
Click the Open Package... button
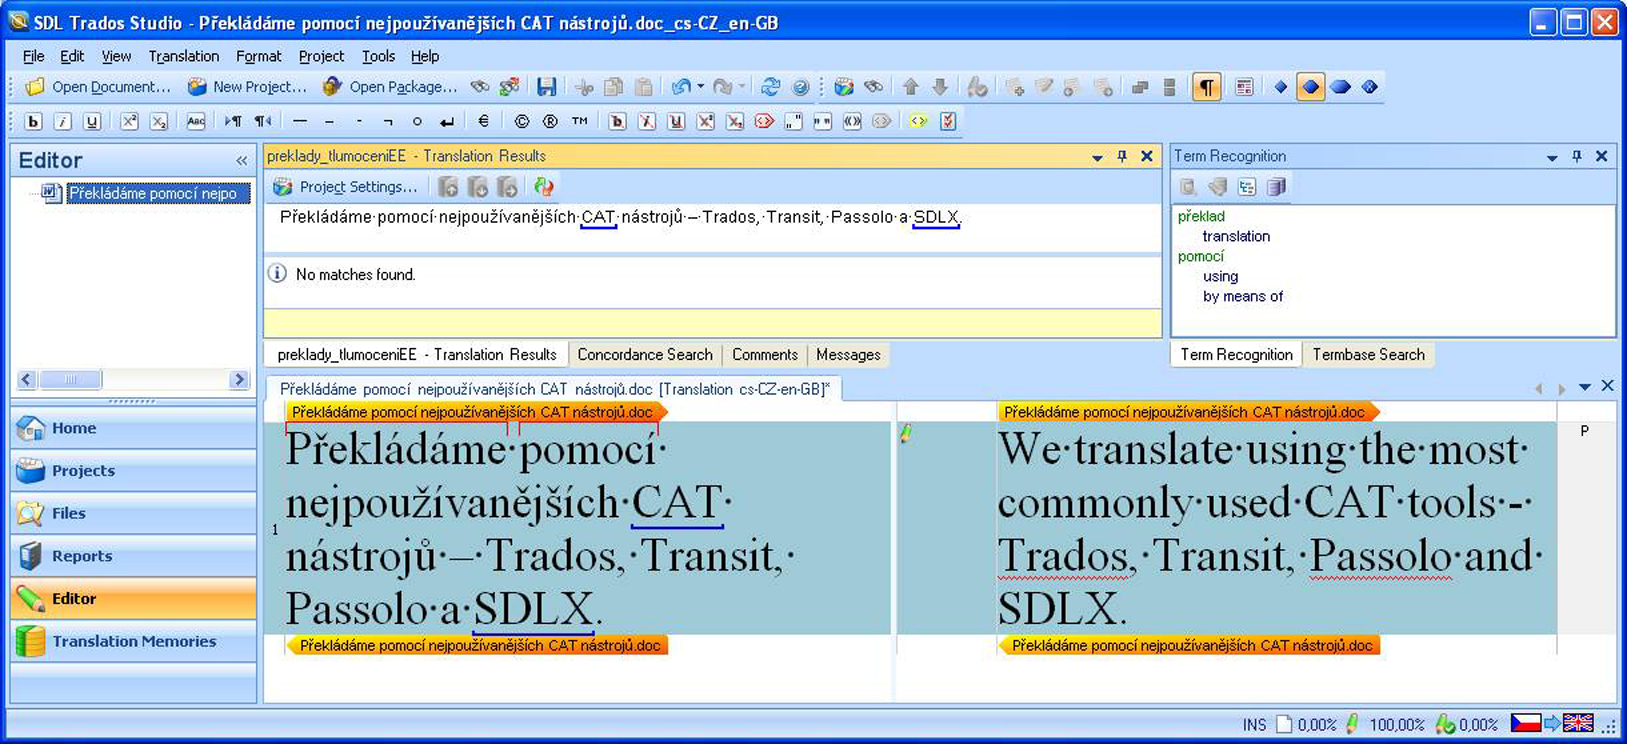pyautogui.click(x=390, y=87)
